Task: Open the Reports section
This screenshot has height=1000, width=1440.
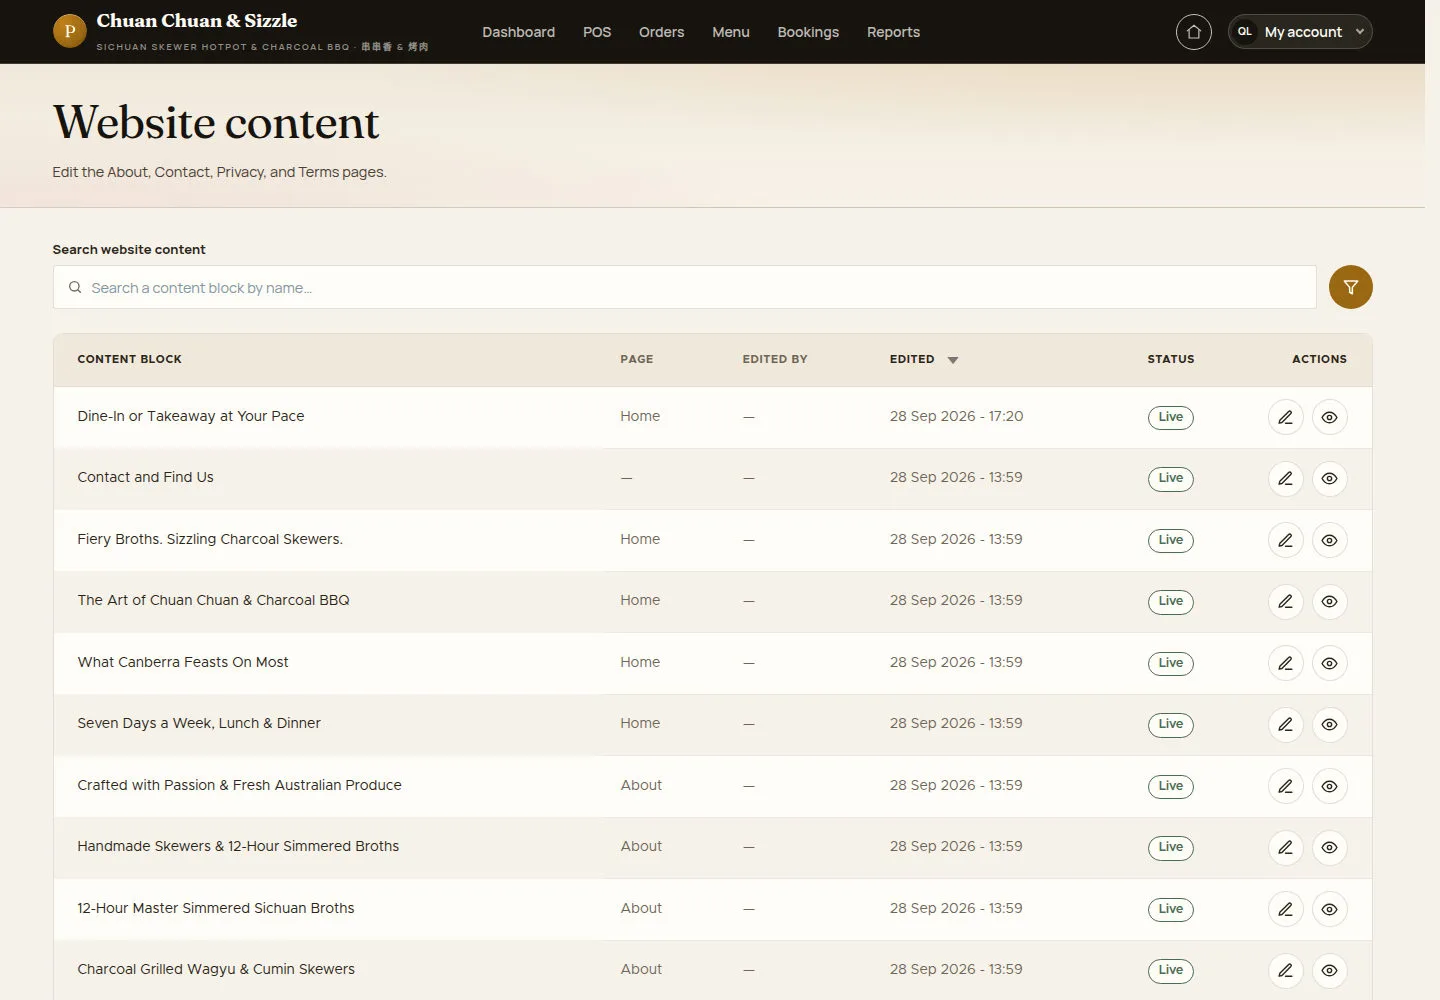Action: [893, 32]
